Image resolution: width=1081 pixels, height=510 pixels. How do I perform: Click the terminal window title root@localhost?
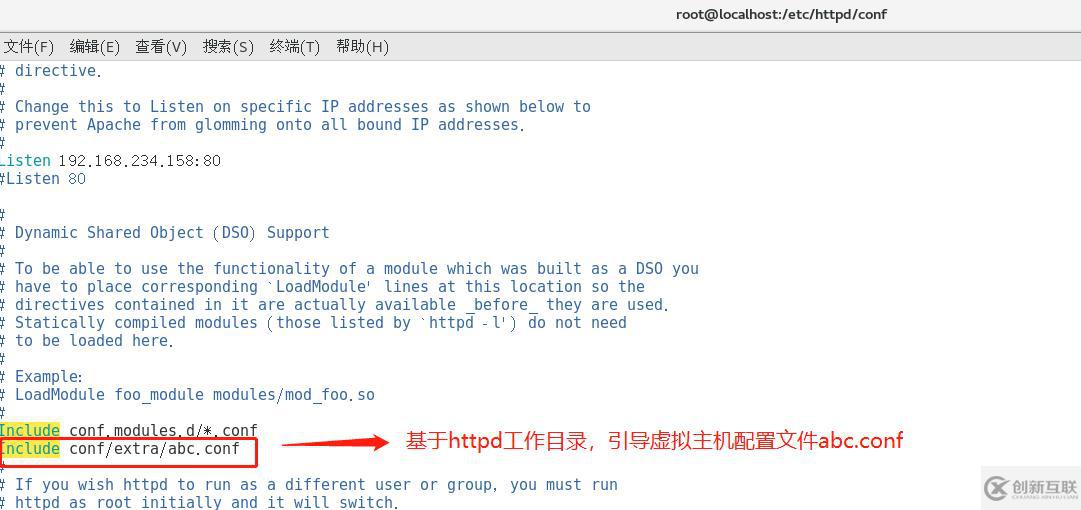781,14
